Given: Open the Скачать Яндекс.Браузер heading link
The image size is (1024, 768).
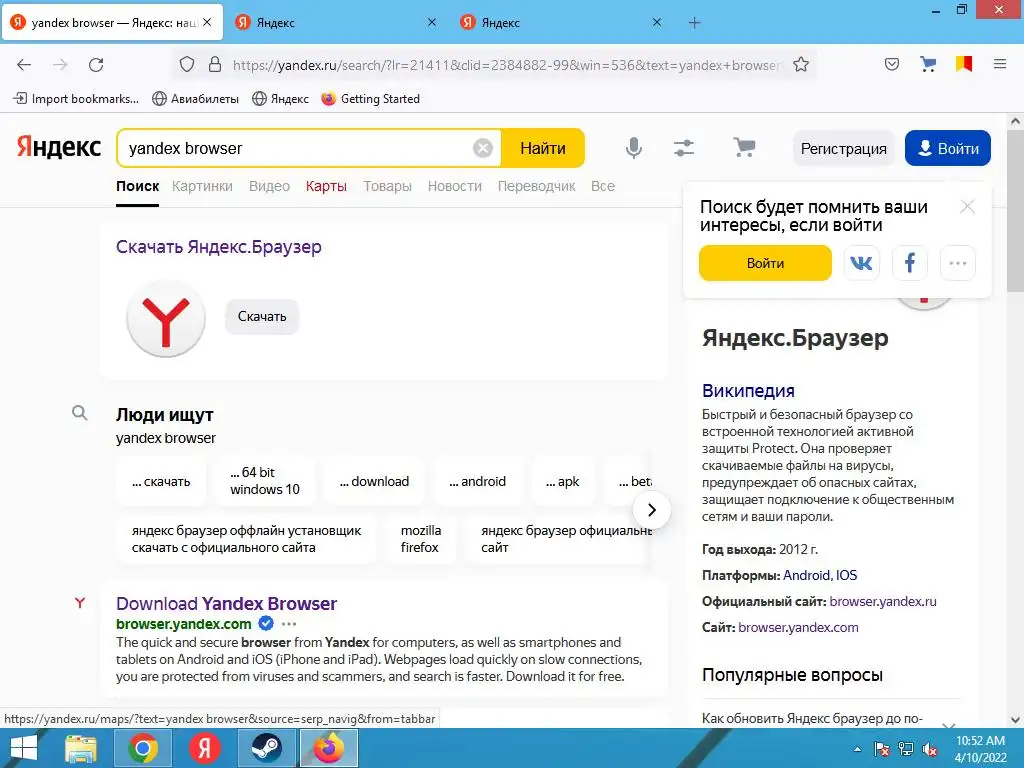Looking at the screenshot, I should [219, 247].
